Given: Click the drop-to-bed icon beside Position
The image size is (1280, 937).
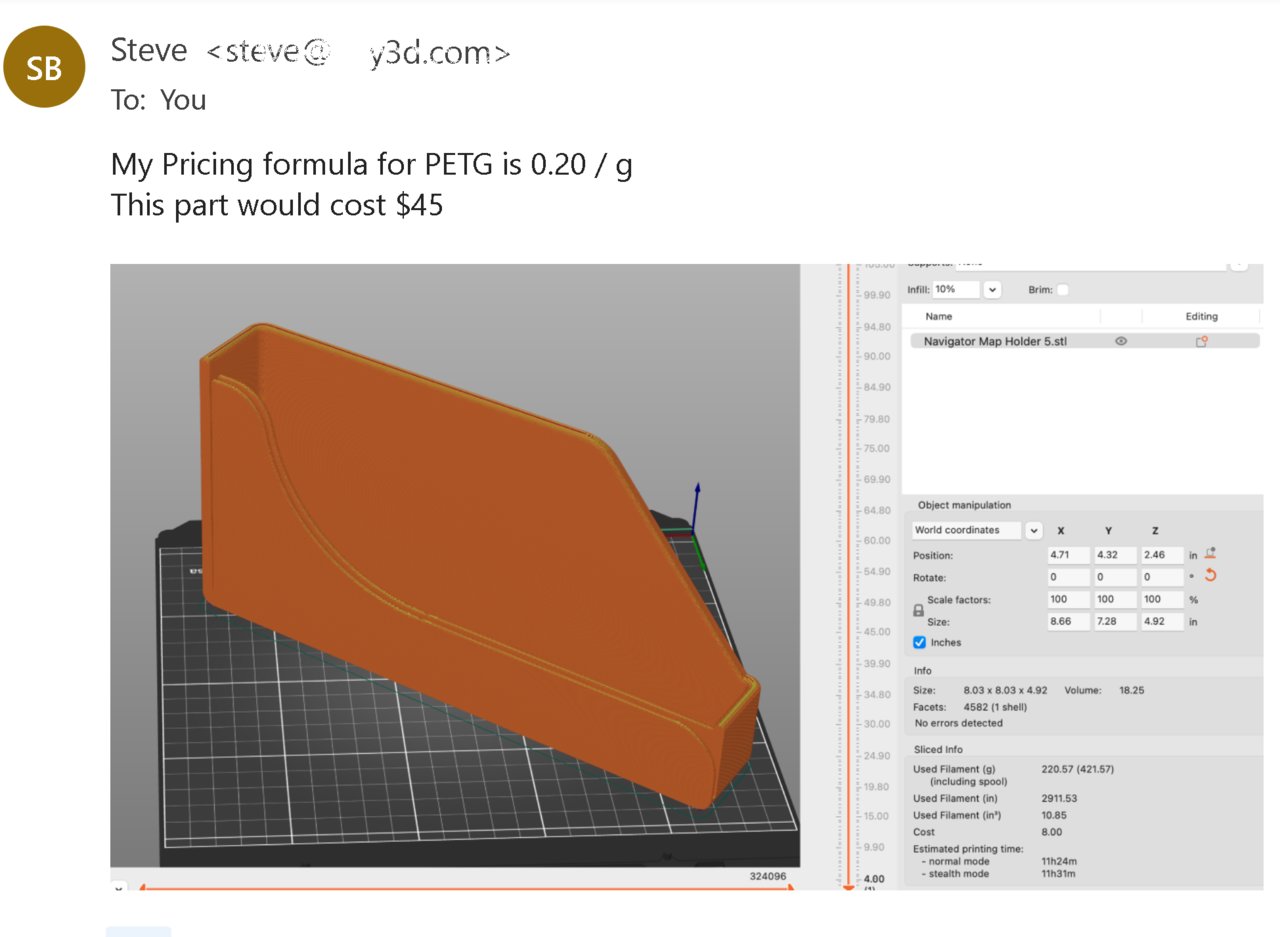Looking at the screenshot, I should pyautogui.click(x=1211, y=553).
